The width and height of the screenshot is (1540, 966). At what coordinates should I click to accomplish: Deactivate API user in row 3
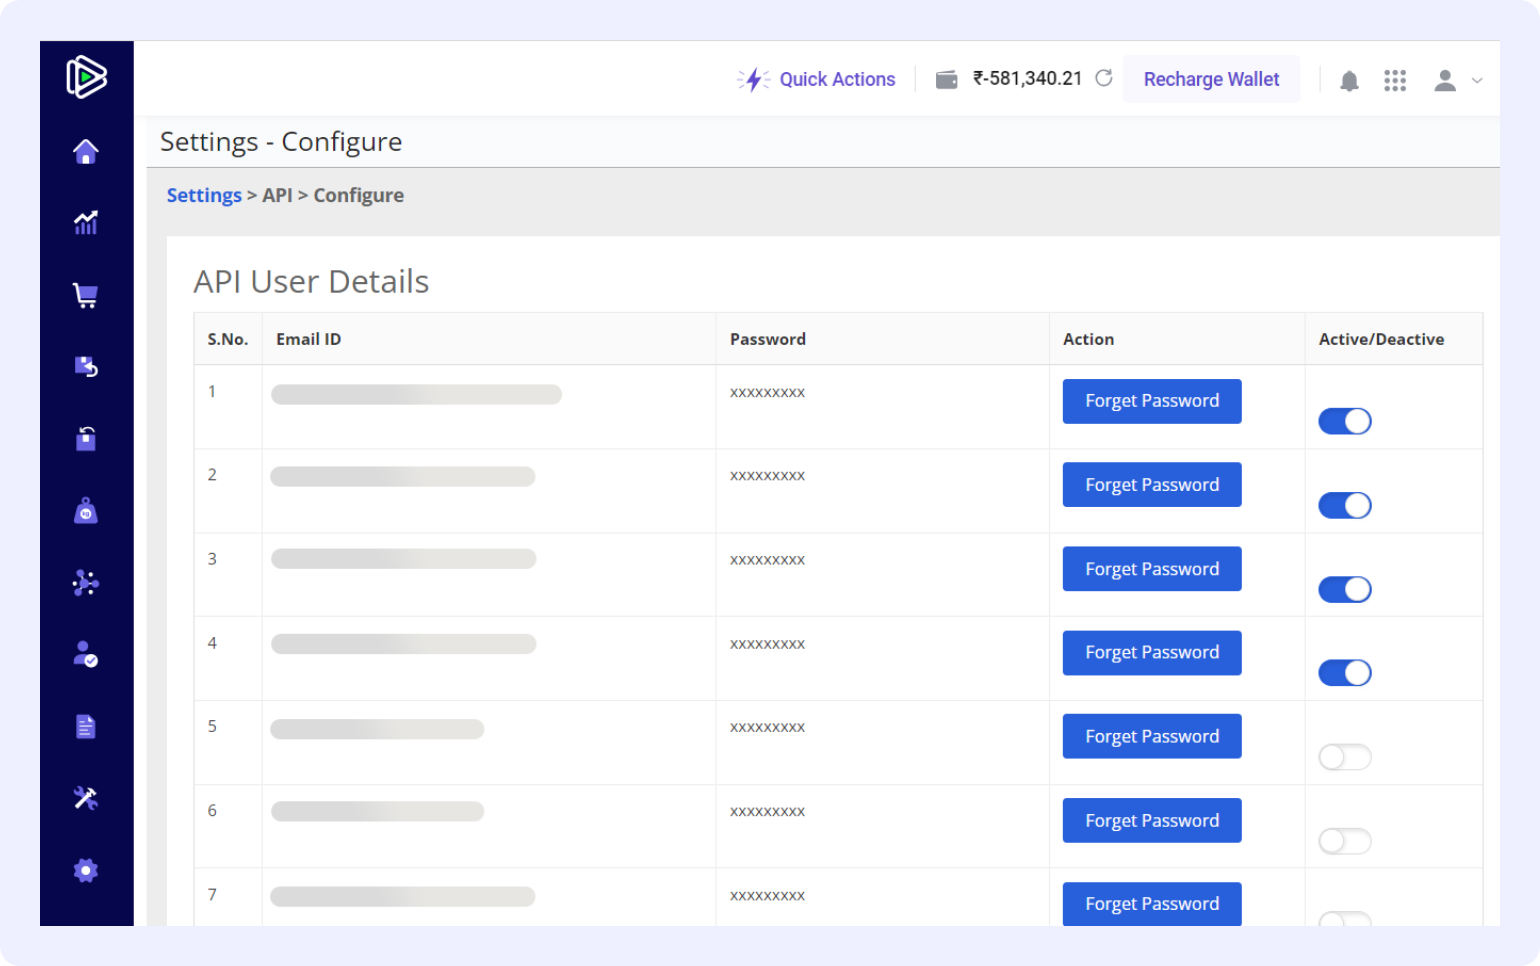[x=1344, y=589]
